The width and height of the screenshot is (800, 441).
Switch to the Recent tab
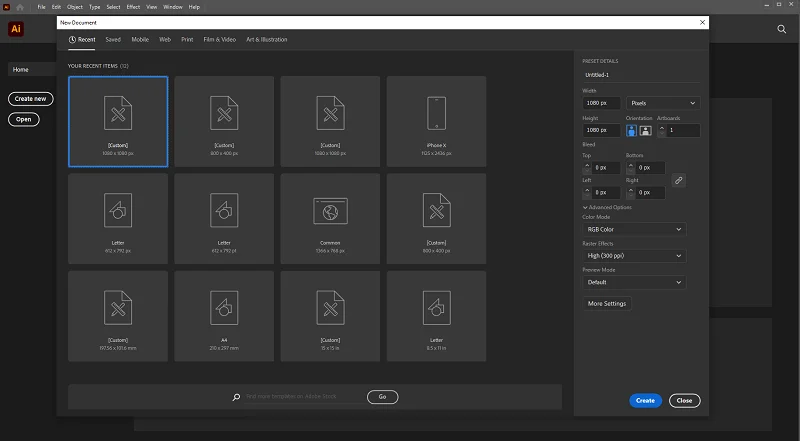pyautogui.click(x=82, y=39)
